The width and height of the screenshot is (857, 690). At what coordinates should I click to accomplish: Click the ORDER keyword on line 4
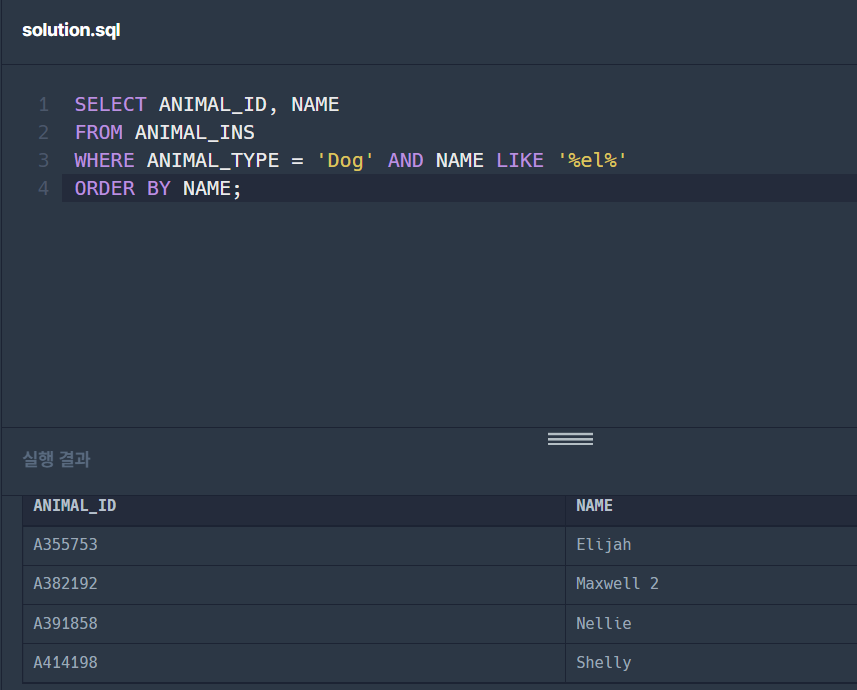tap(104, 188)
